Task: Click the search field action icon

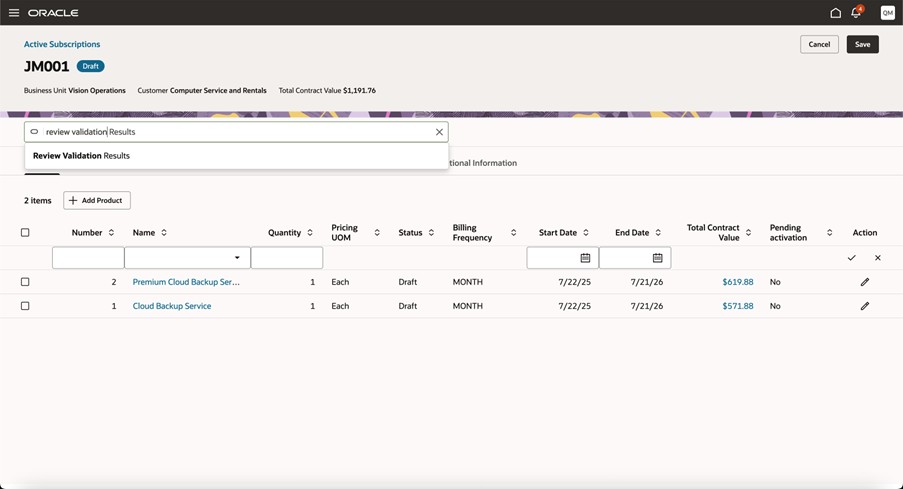Action: tap(34, 132)
